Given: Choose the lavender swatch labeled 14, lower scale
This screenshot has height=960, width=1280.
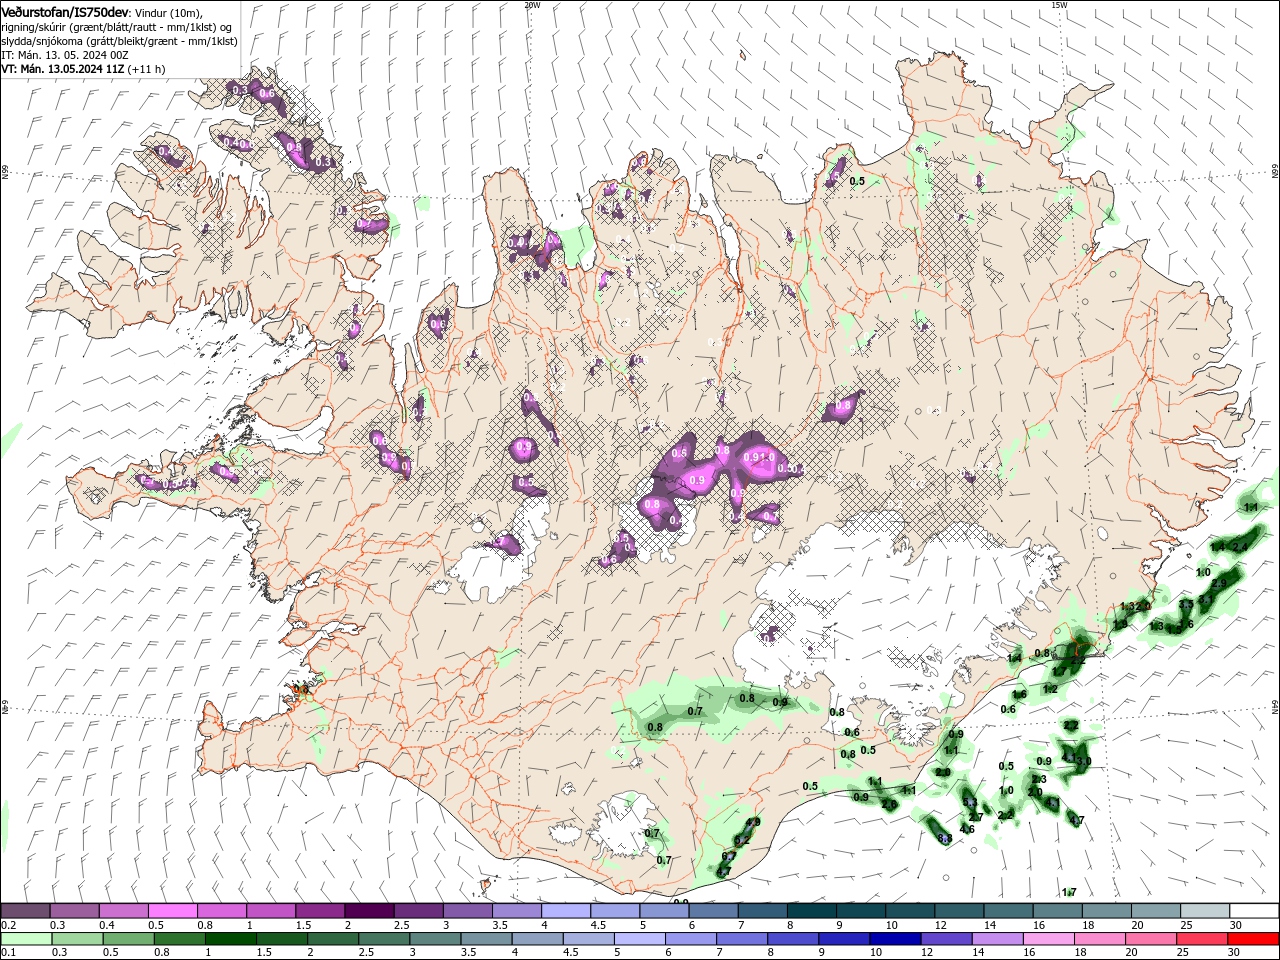Looking at the screenshot, I should 996,939.
